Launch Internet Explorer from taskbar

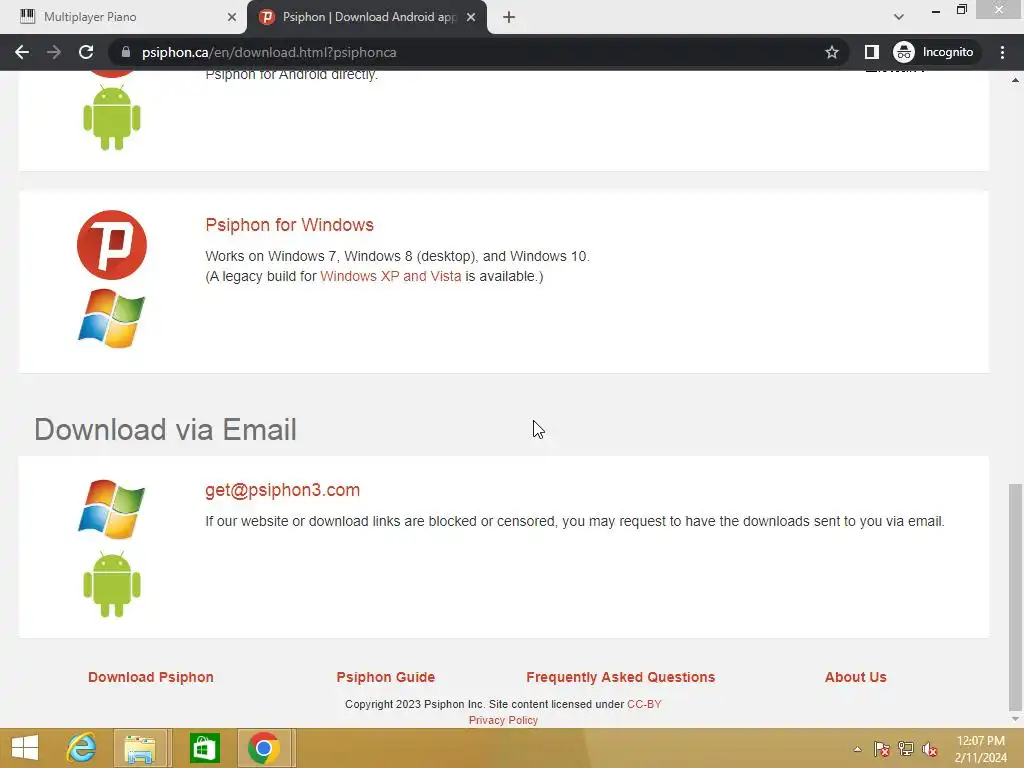82,748
